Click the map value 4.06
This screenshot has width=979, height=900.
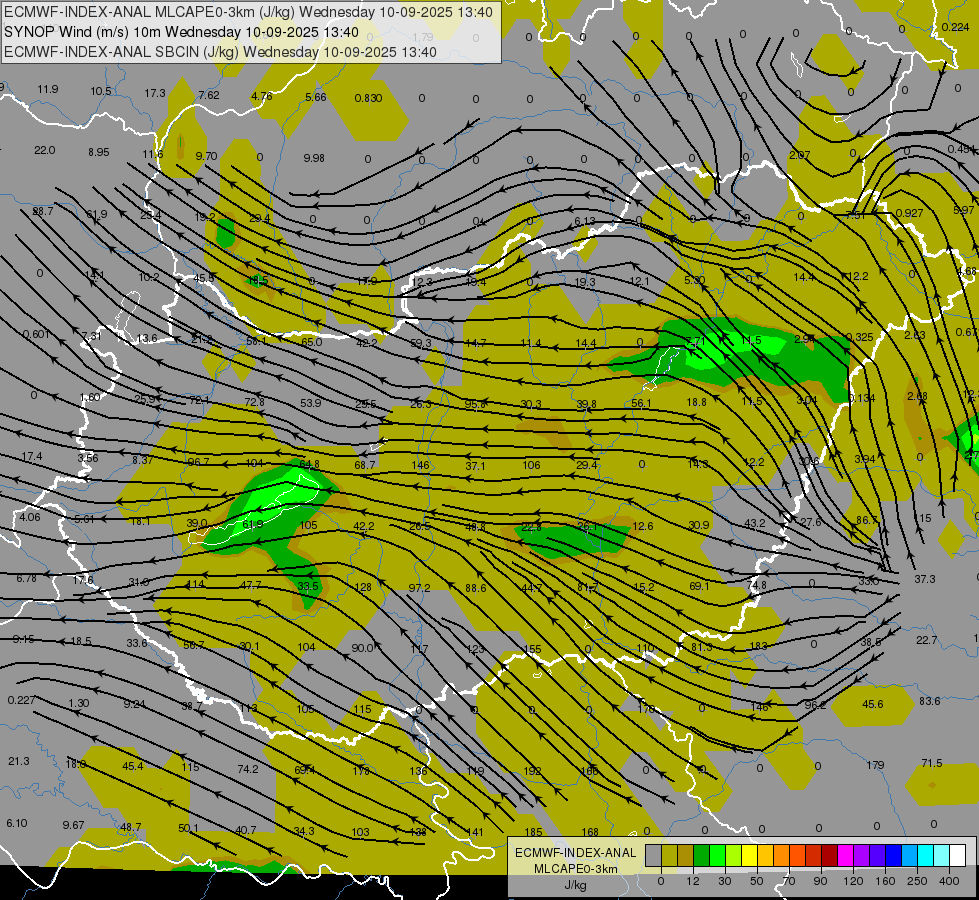pyautogui.click(x=29, y=517)
